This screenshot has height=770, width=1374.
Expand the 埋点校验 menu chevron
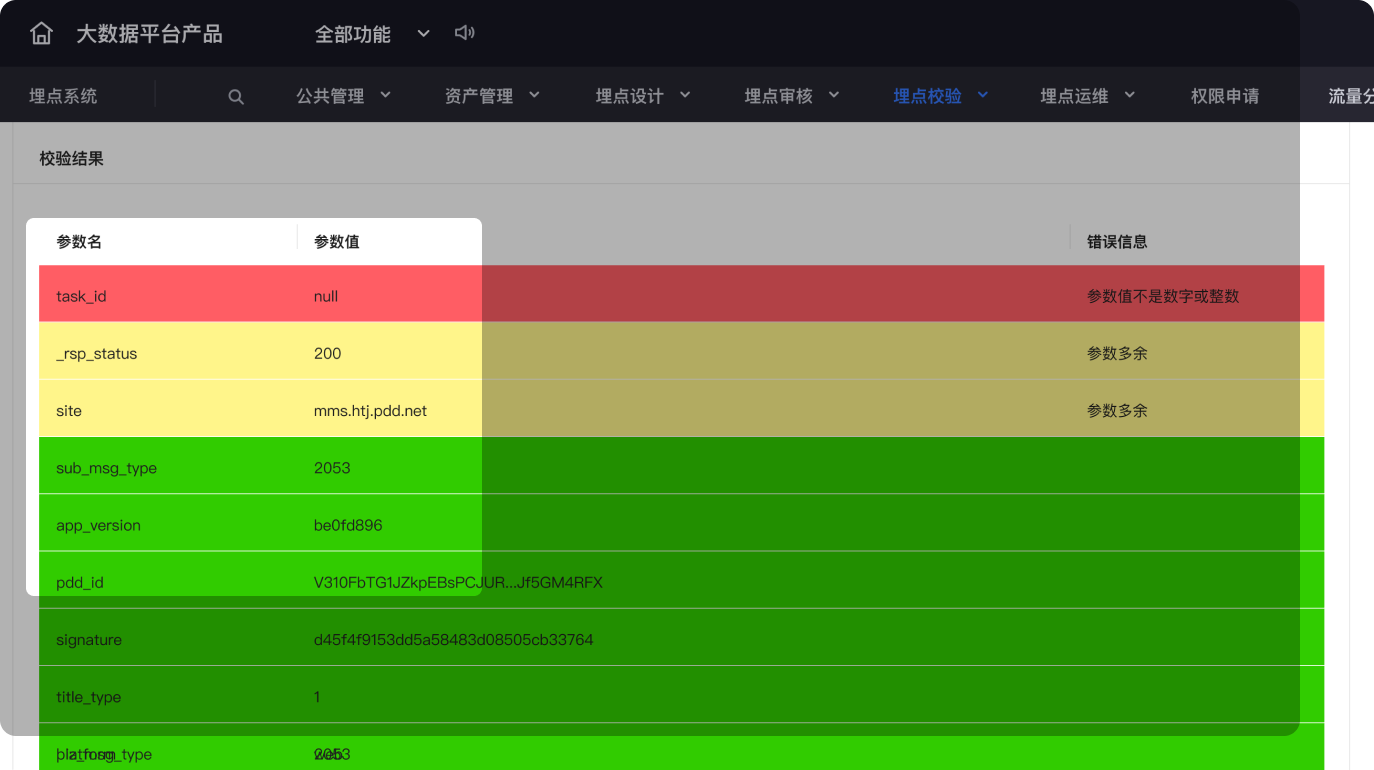(983, 95)
